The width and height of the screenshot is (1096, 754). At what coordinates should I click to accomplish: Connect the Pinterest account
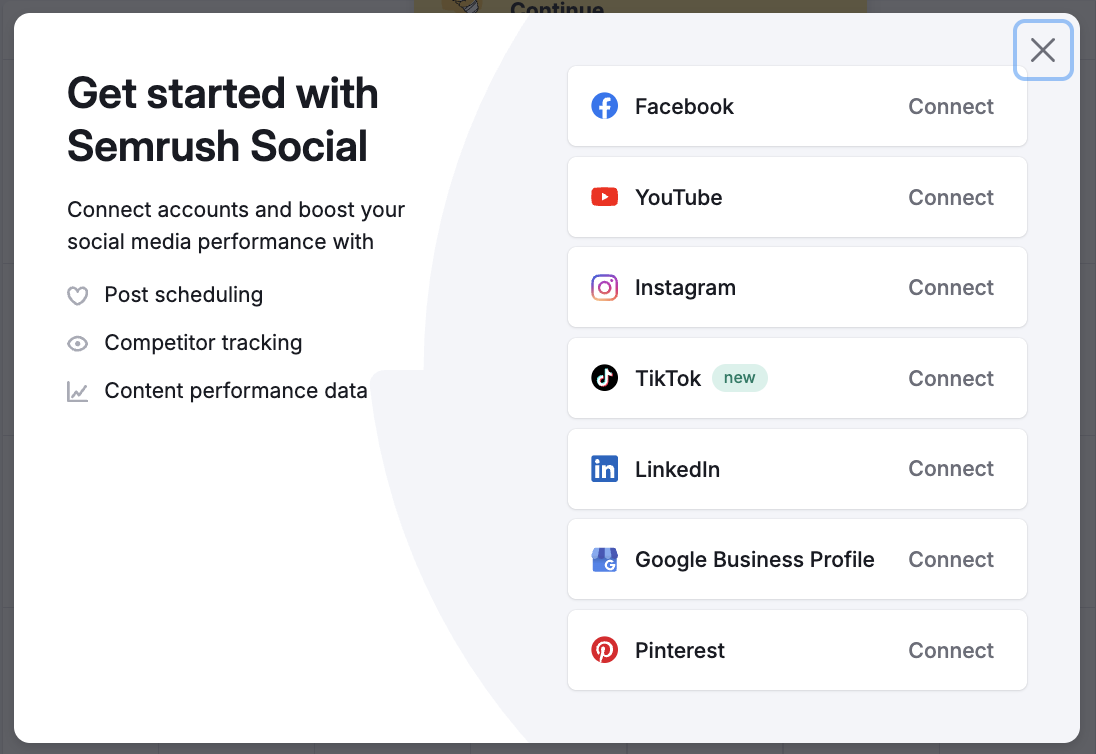tap(950, 650)
